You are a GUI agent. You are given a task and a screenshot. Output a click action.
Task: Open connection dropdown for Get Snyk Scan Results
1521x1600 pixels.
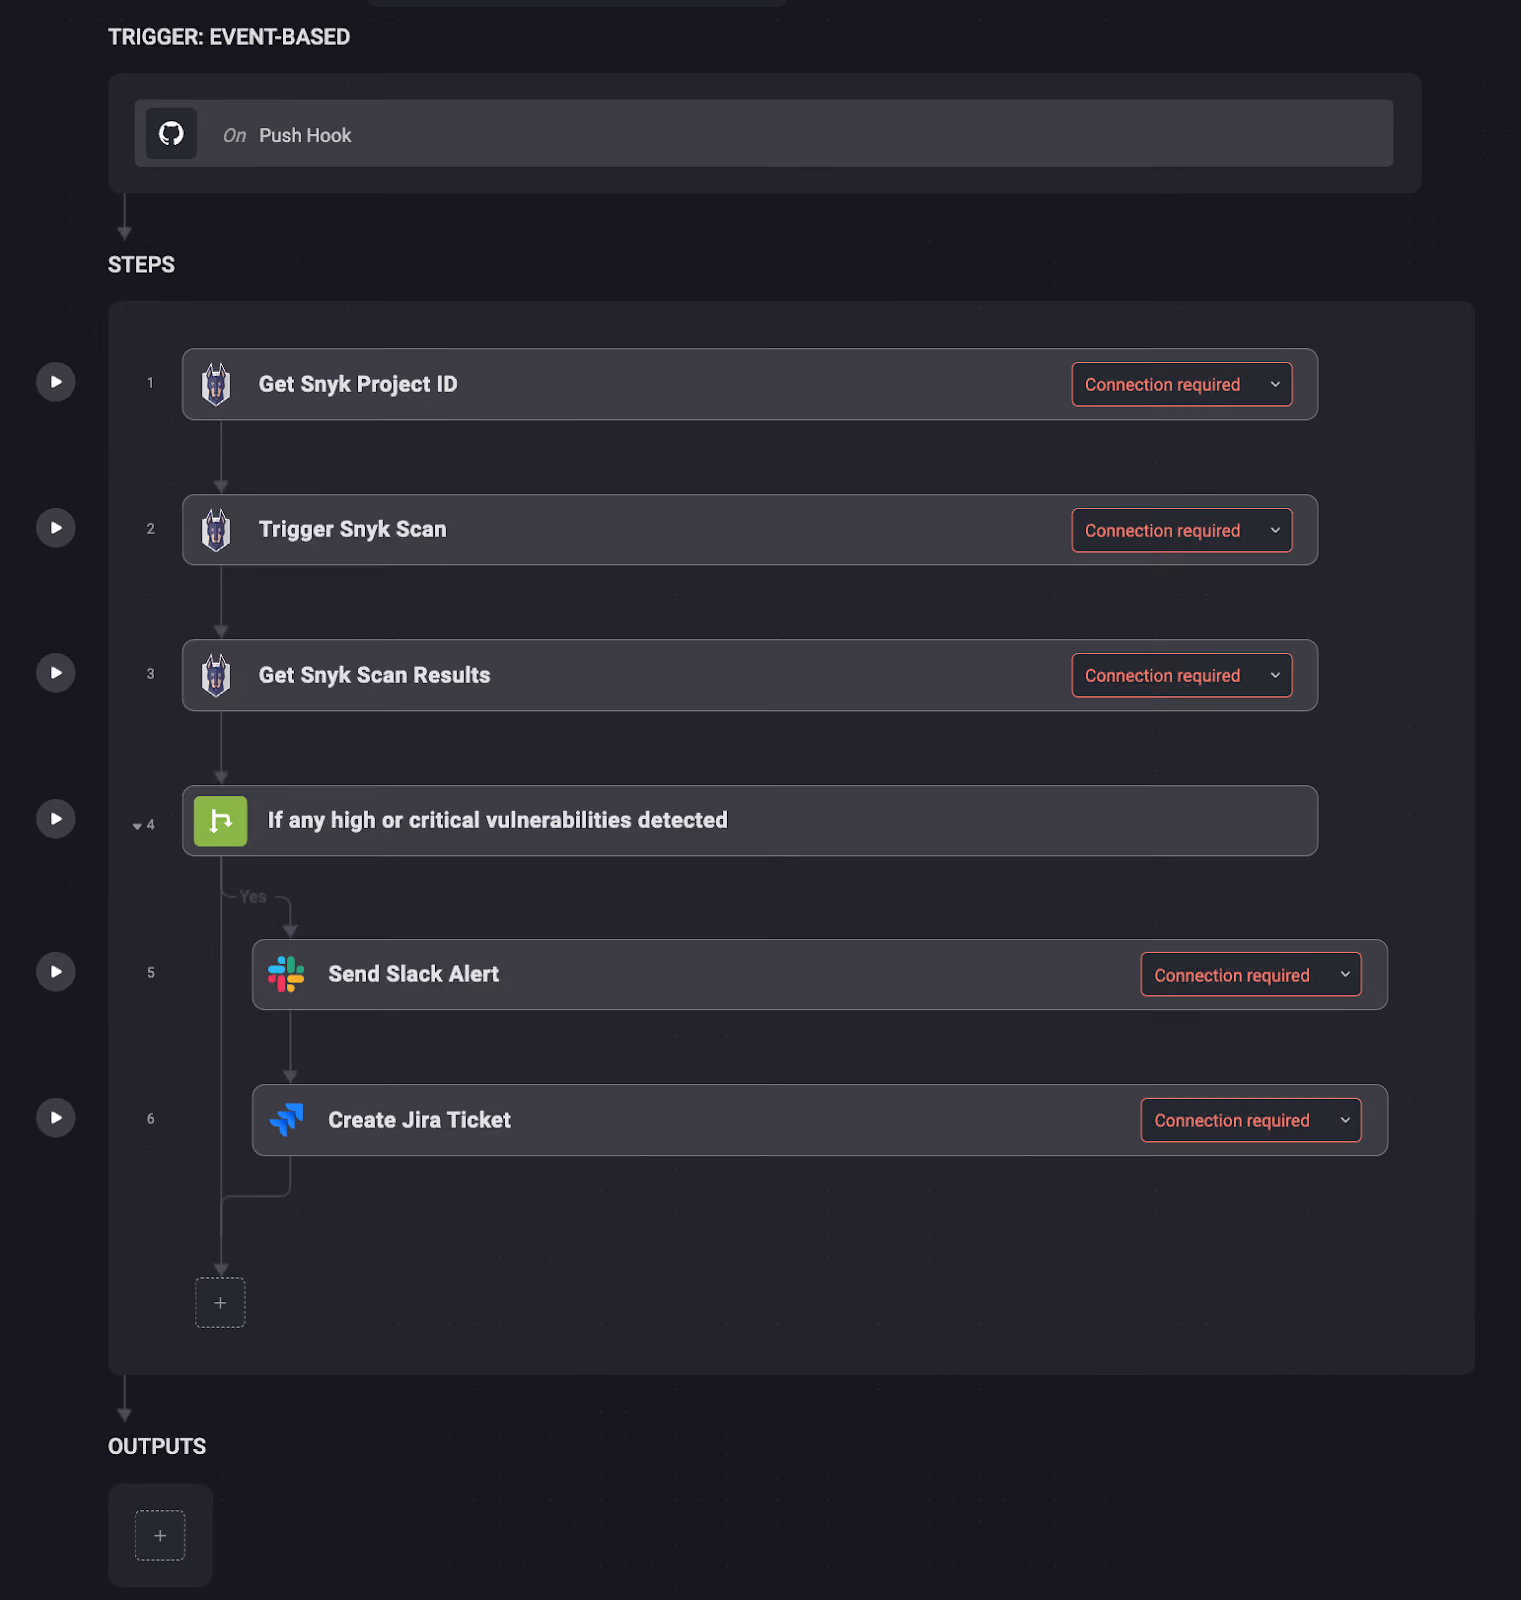1182,675
